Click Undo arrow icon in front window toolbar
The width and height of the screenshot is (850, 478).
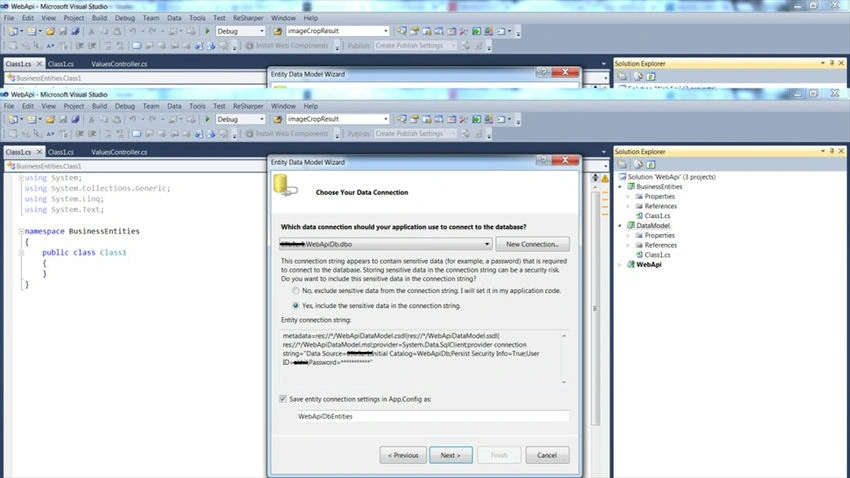(x=133, y=119)
